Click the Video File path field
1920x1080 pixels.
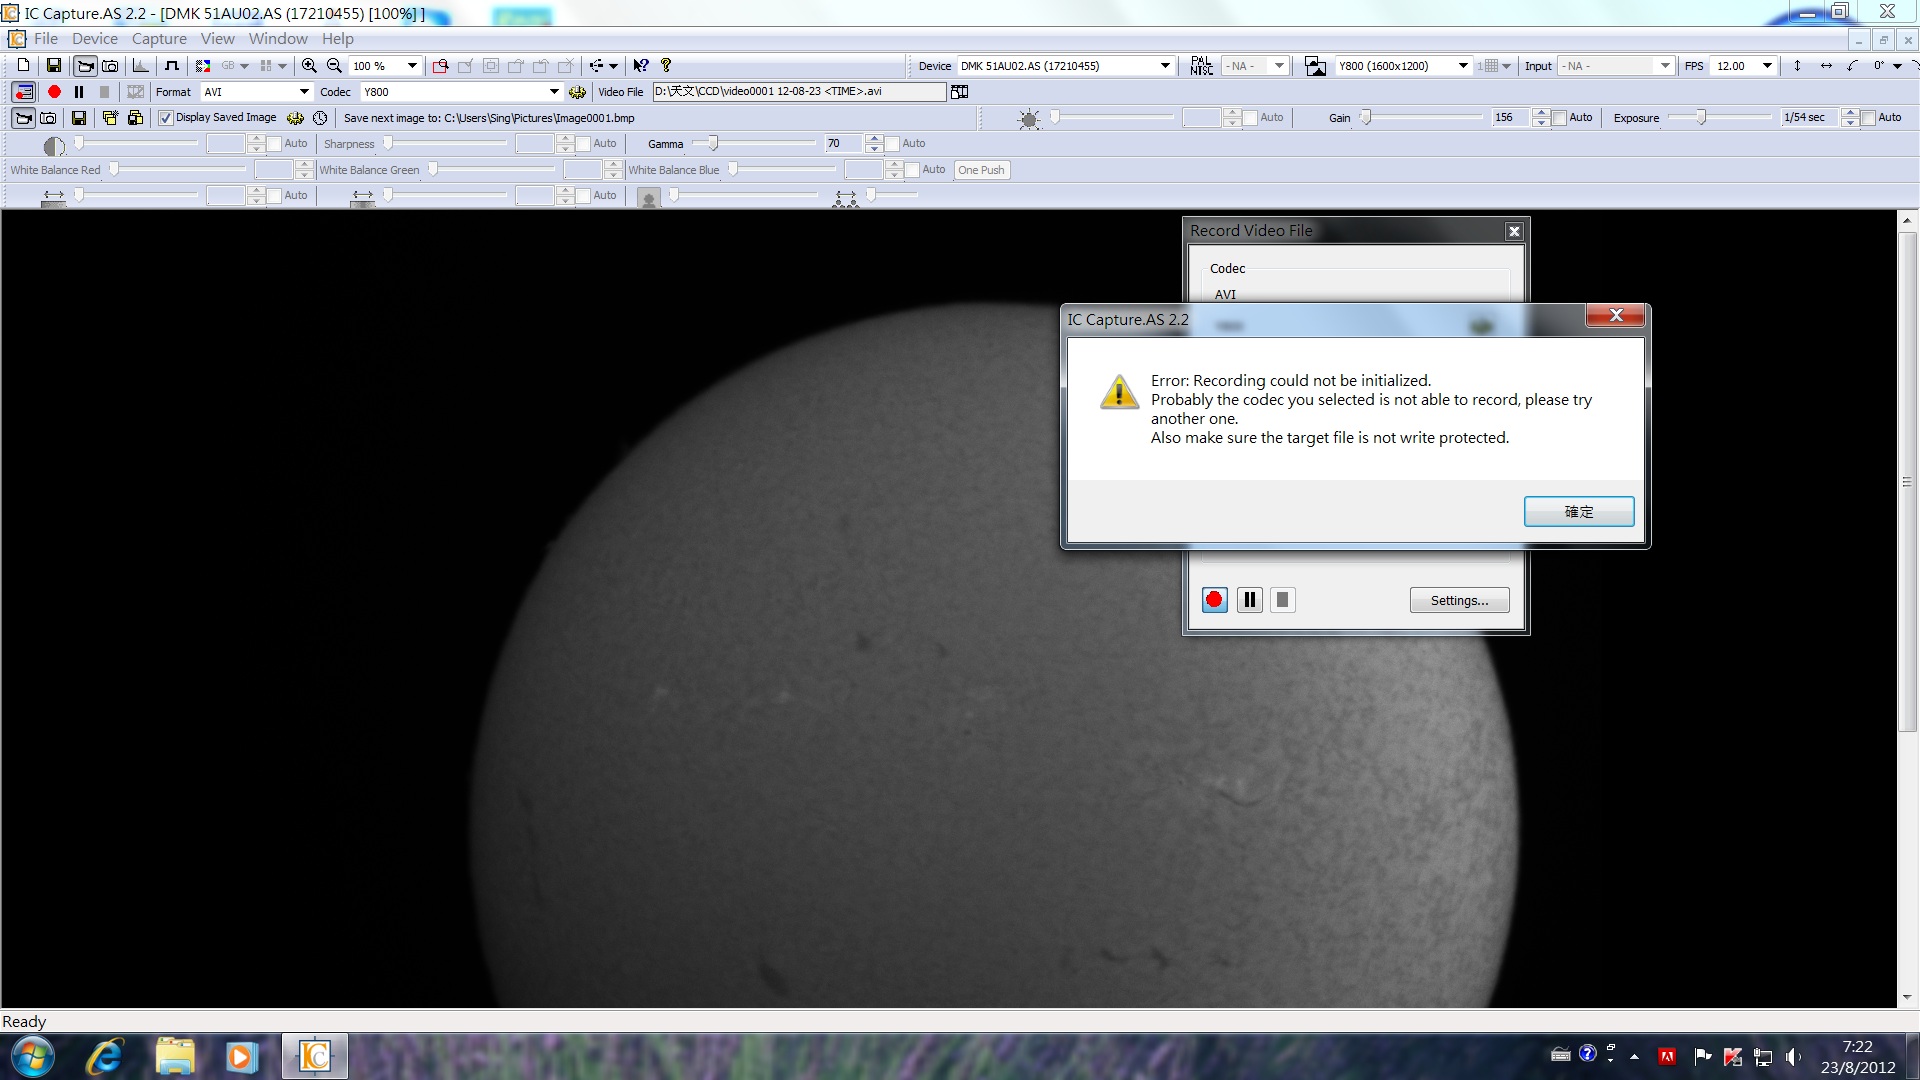(x=798, y=92)
